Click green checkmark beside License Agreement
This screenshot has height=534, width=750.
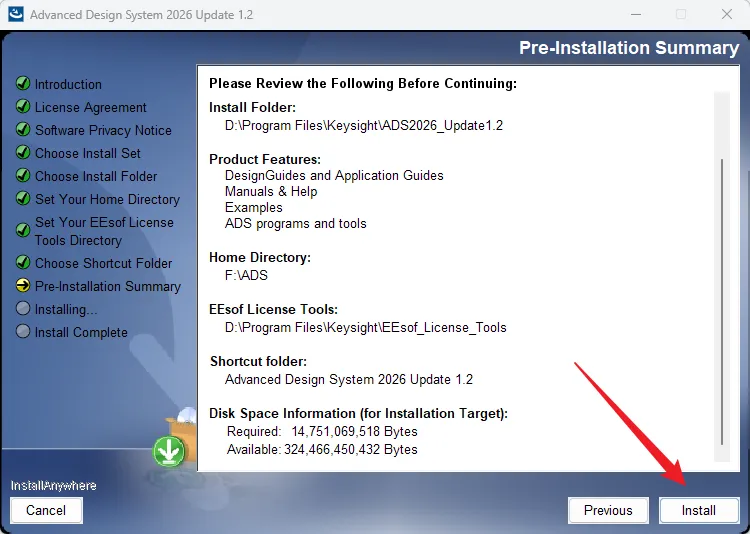(x=23, y=106)
